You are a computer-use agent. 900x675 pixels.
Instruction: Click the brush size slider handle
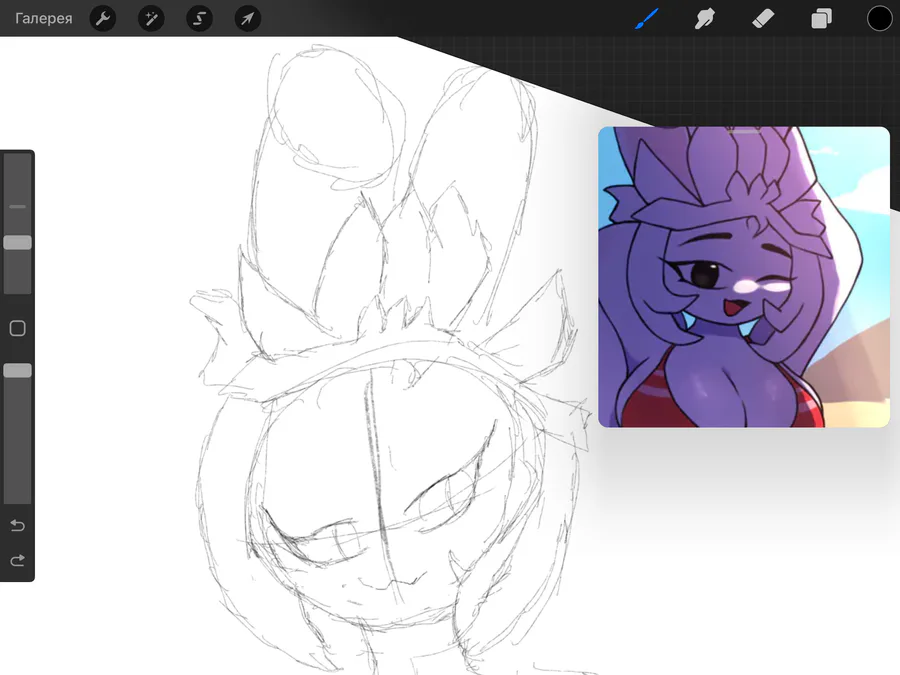(x=17, y=242)
